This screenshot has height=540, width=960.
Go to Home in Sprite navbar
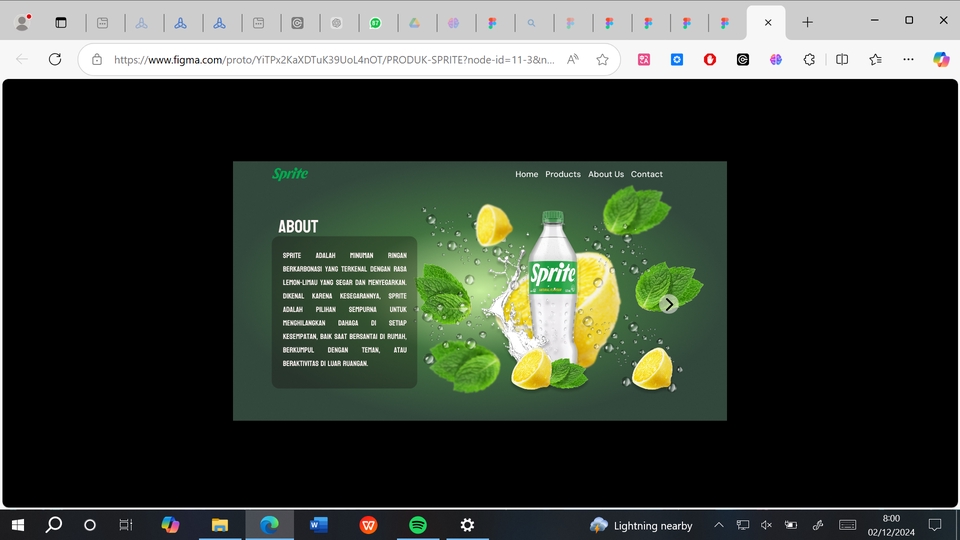527,174
